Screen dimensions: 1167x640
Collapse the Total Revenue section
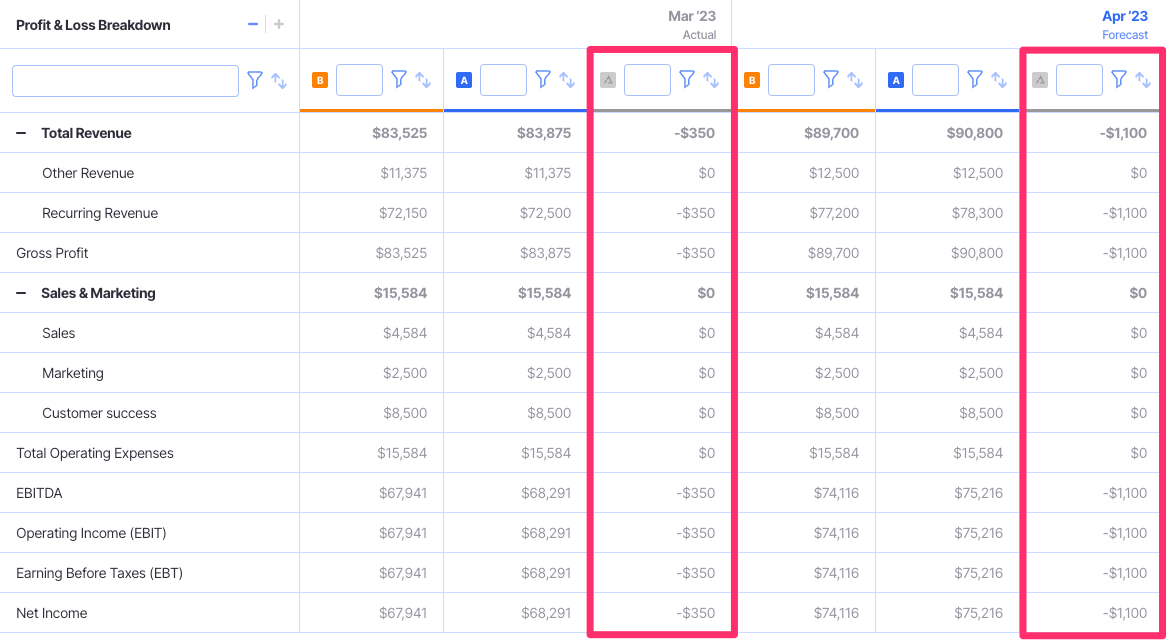pos(20,132)
